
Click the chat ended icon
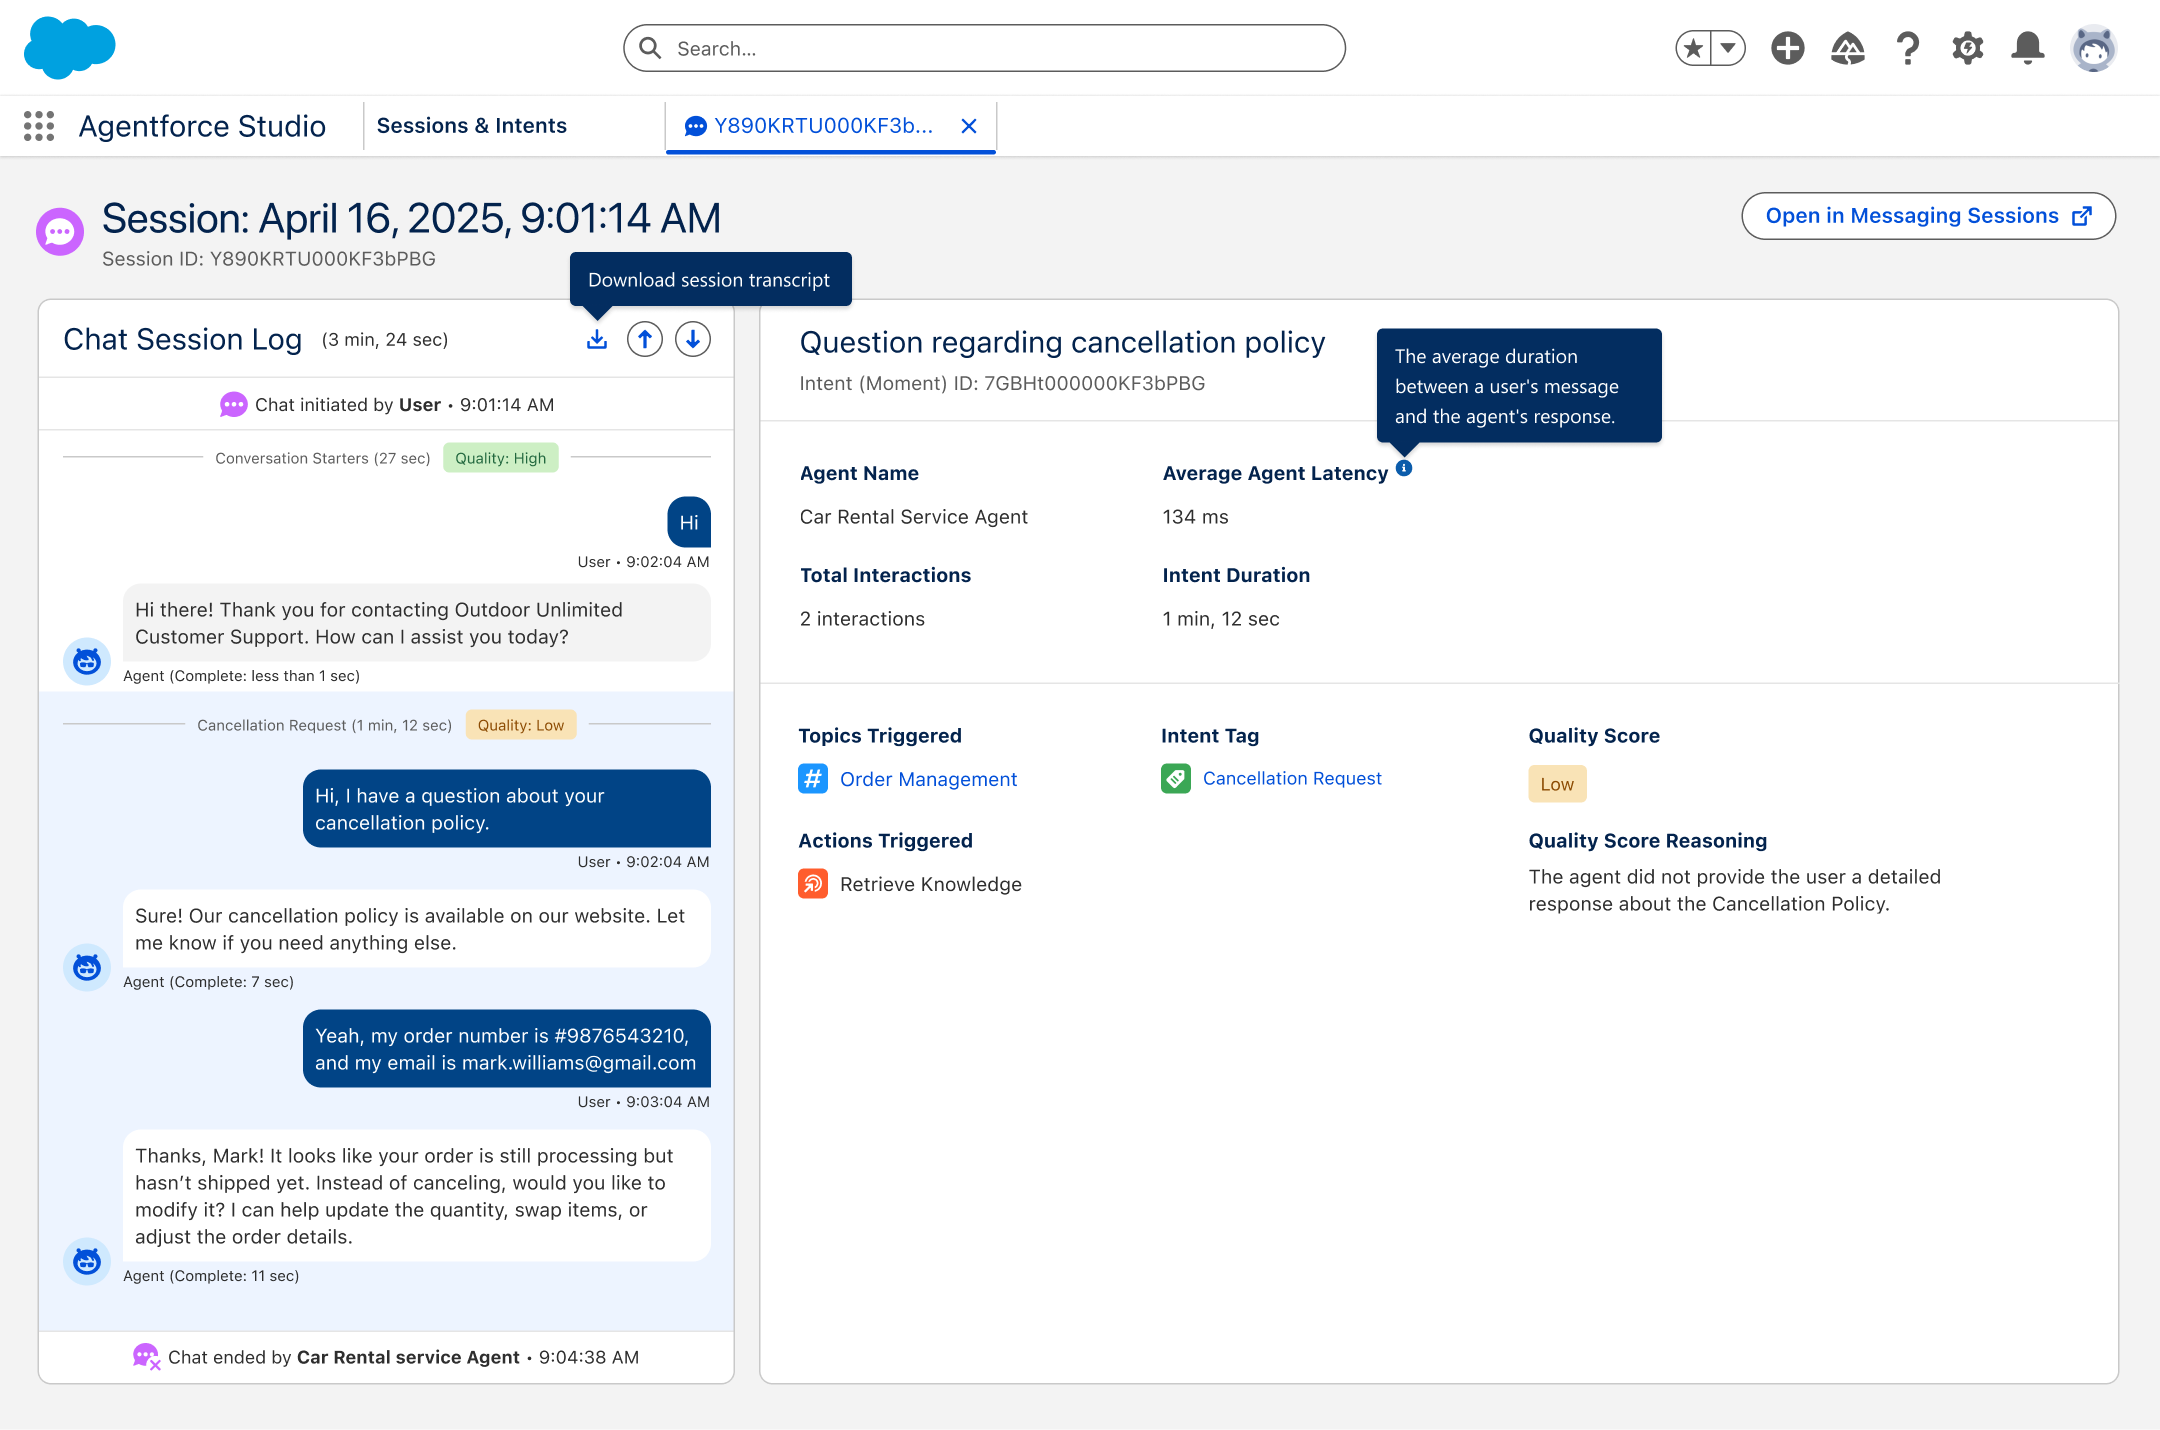pyautogui.click(x=146, y=1357)
